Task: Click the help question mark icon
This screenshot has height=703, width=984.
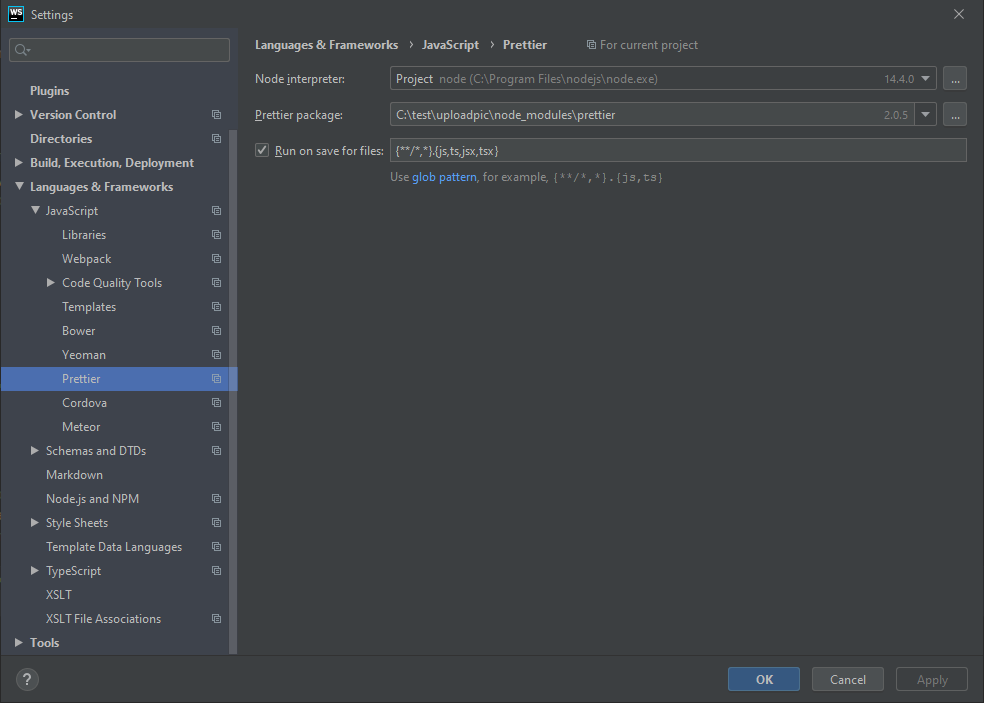Action: point(27,679)
